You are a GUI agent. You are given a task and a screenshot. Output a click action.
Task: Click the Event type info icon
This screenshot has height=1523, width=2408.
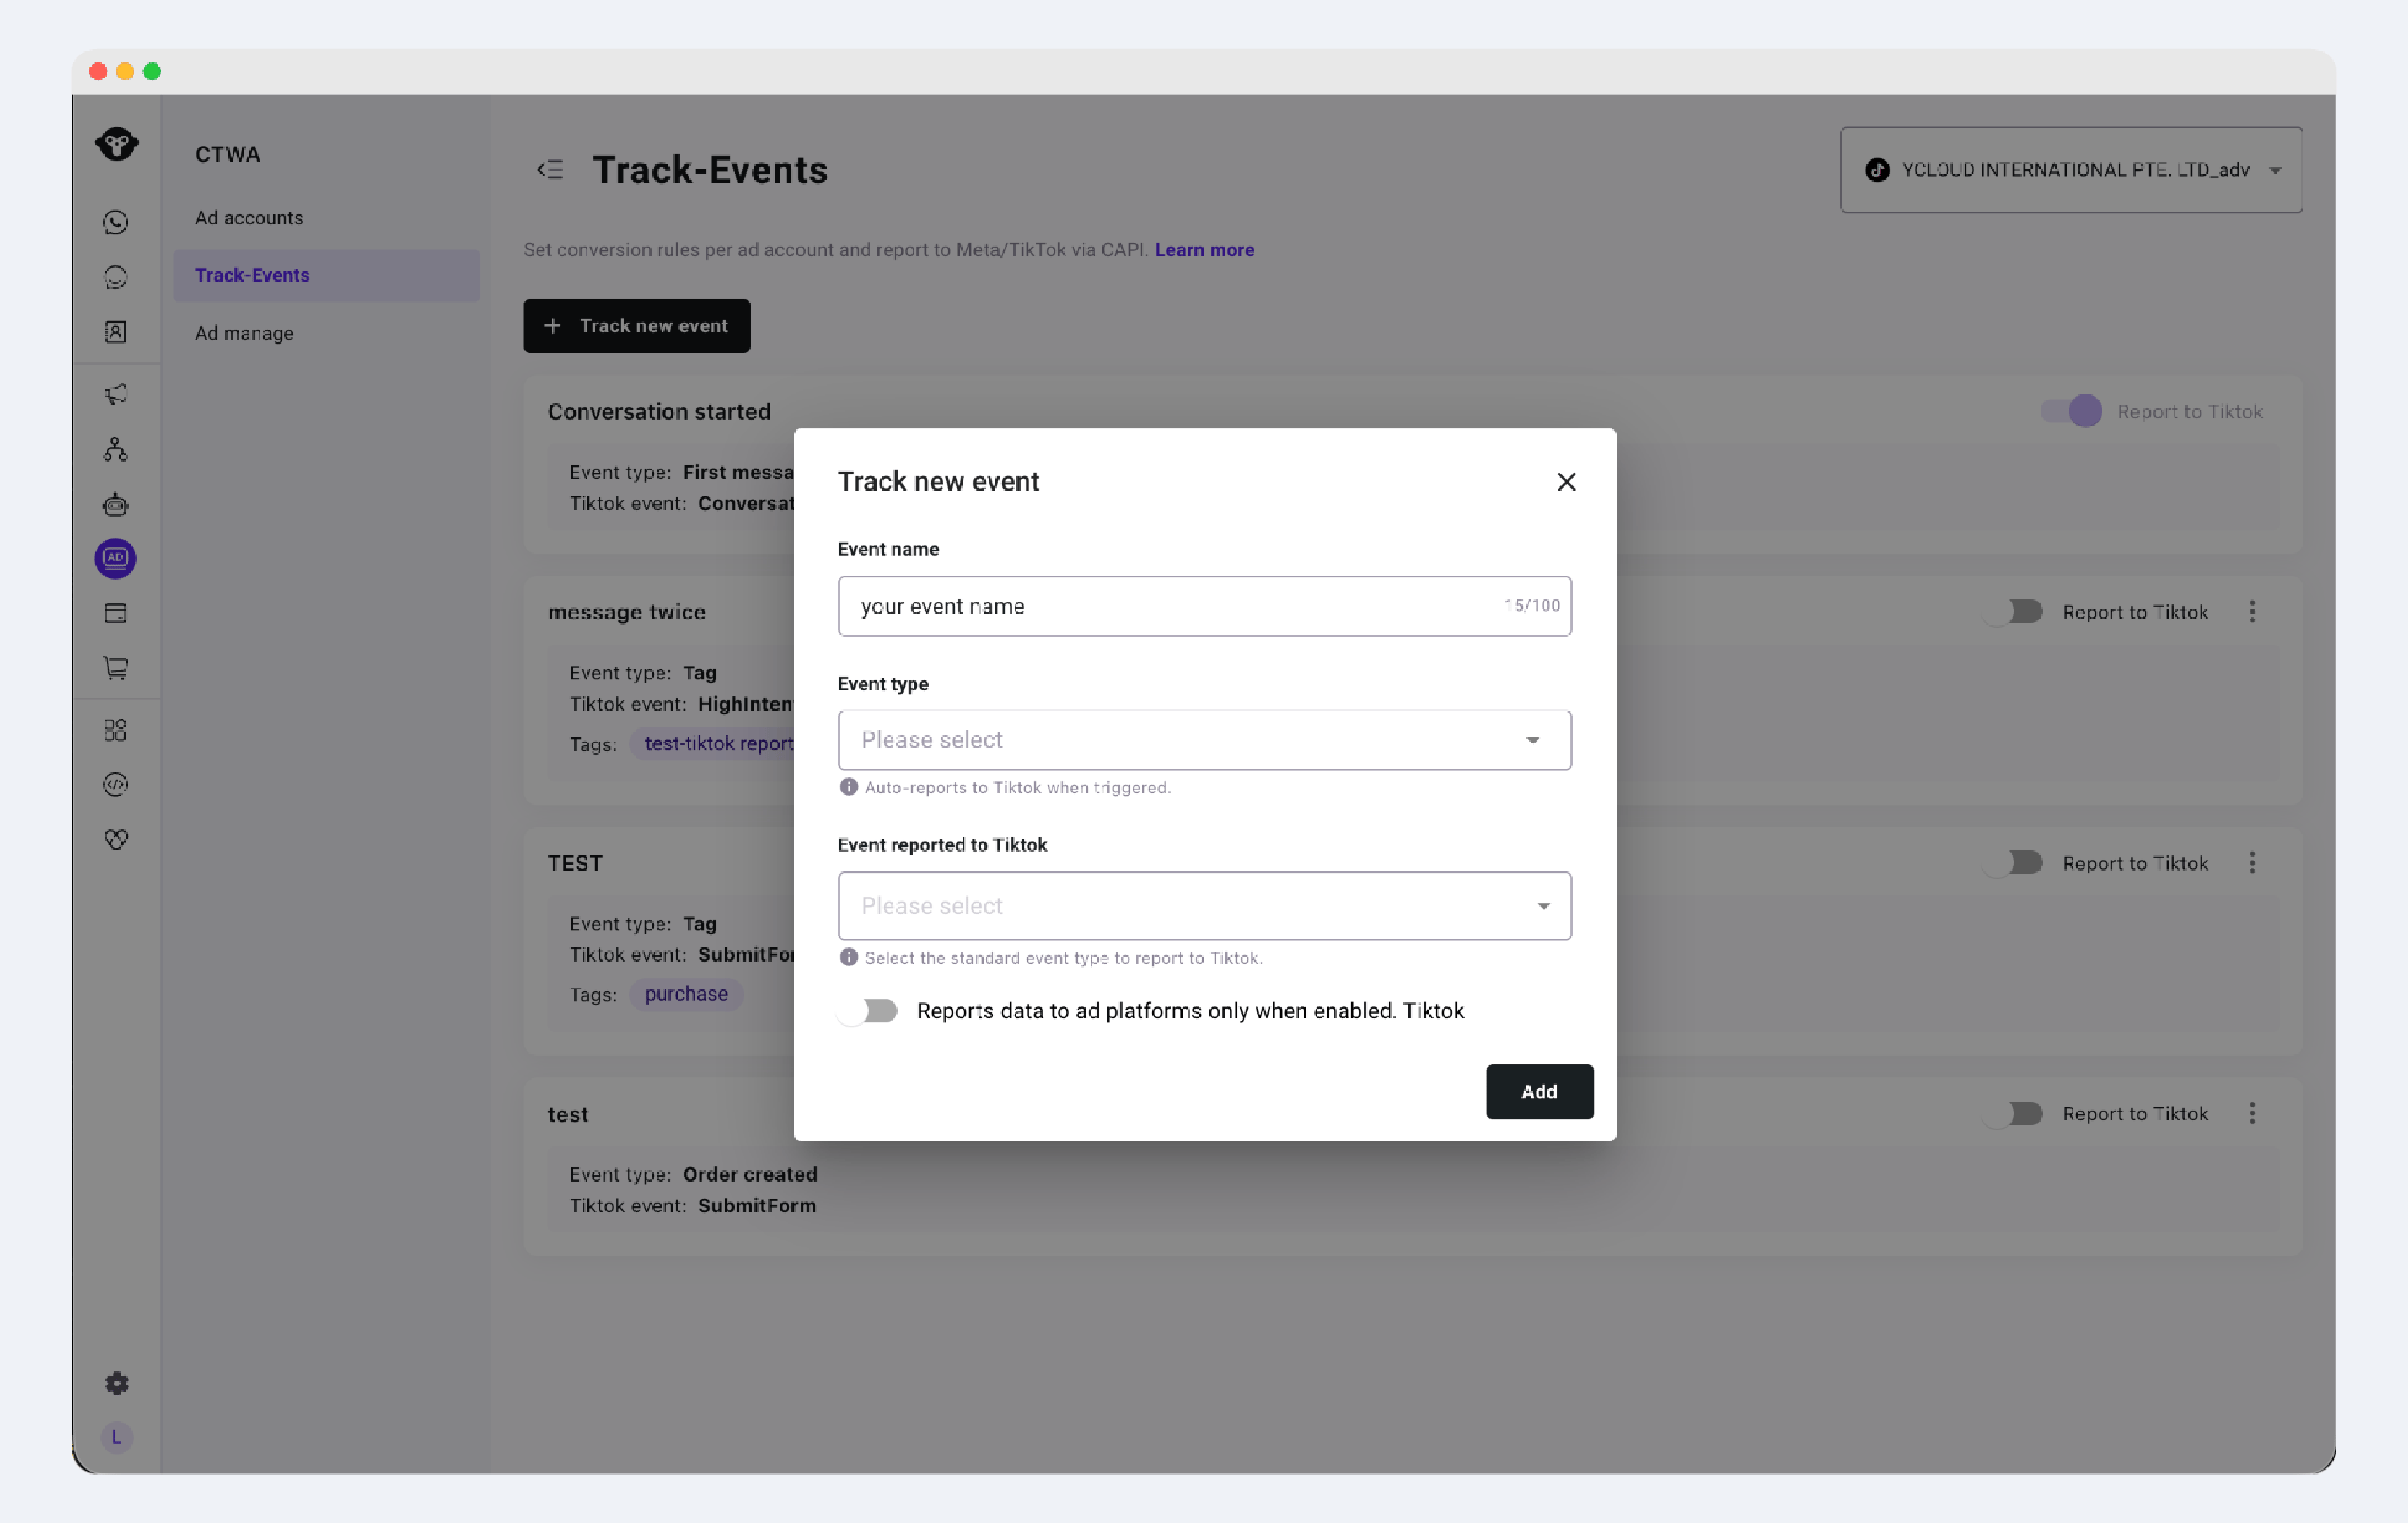(x=849, y=787)
